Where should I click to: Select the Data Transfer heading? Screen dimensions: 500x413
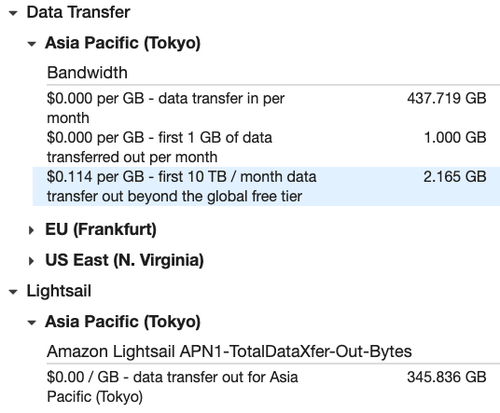point(78,12)
